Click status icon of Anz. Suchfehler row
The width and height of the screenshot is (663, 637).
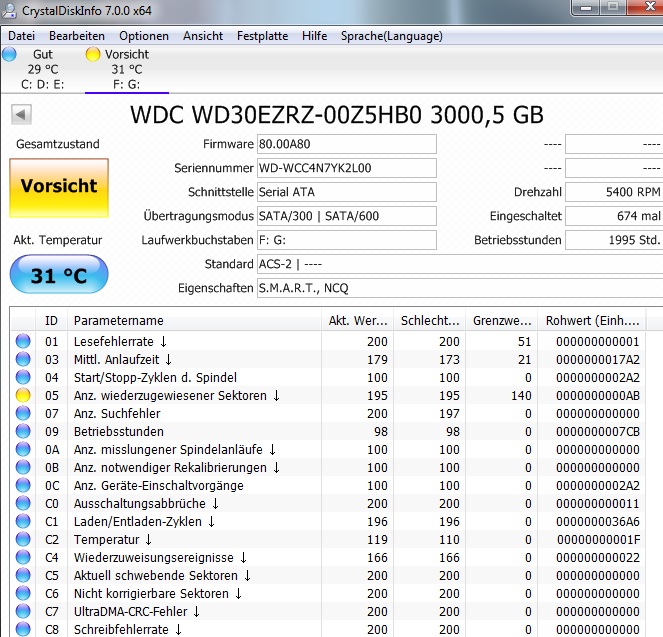click(23, 413)
